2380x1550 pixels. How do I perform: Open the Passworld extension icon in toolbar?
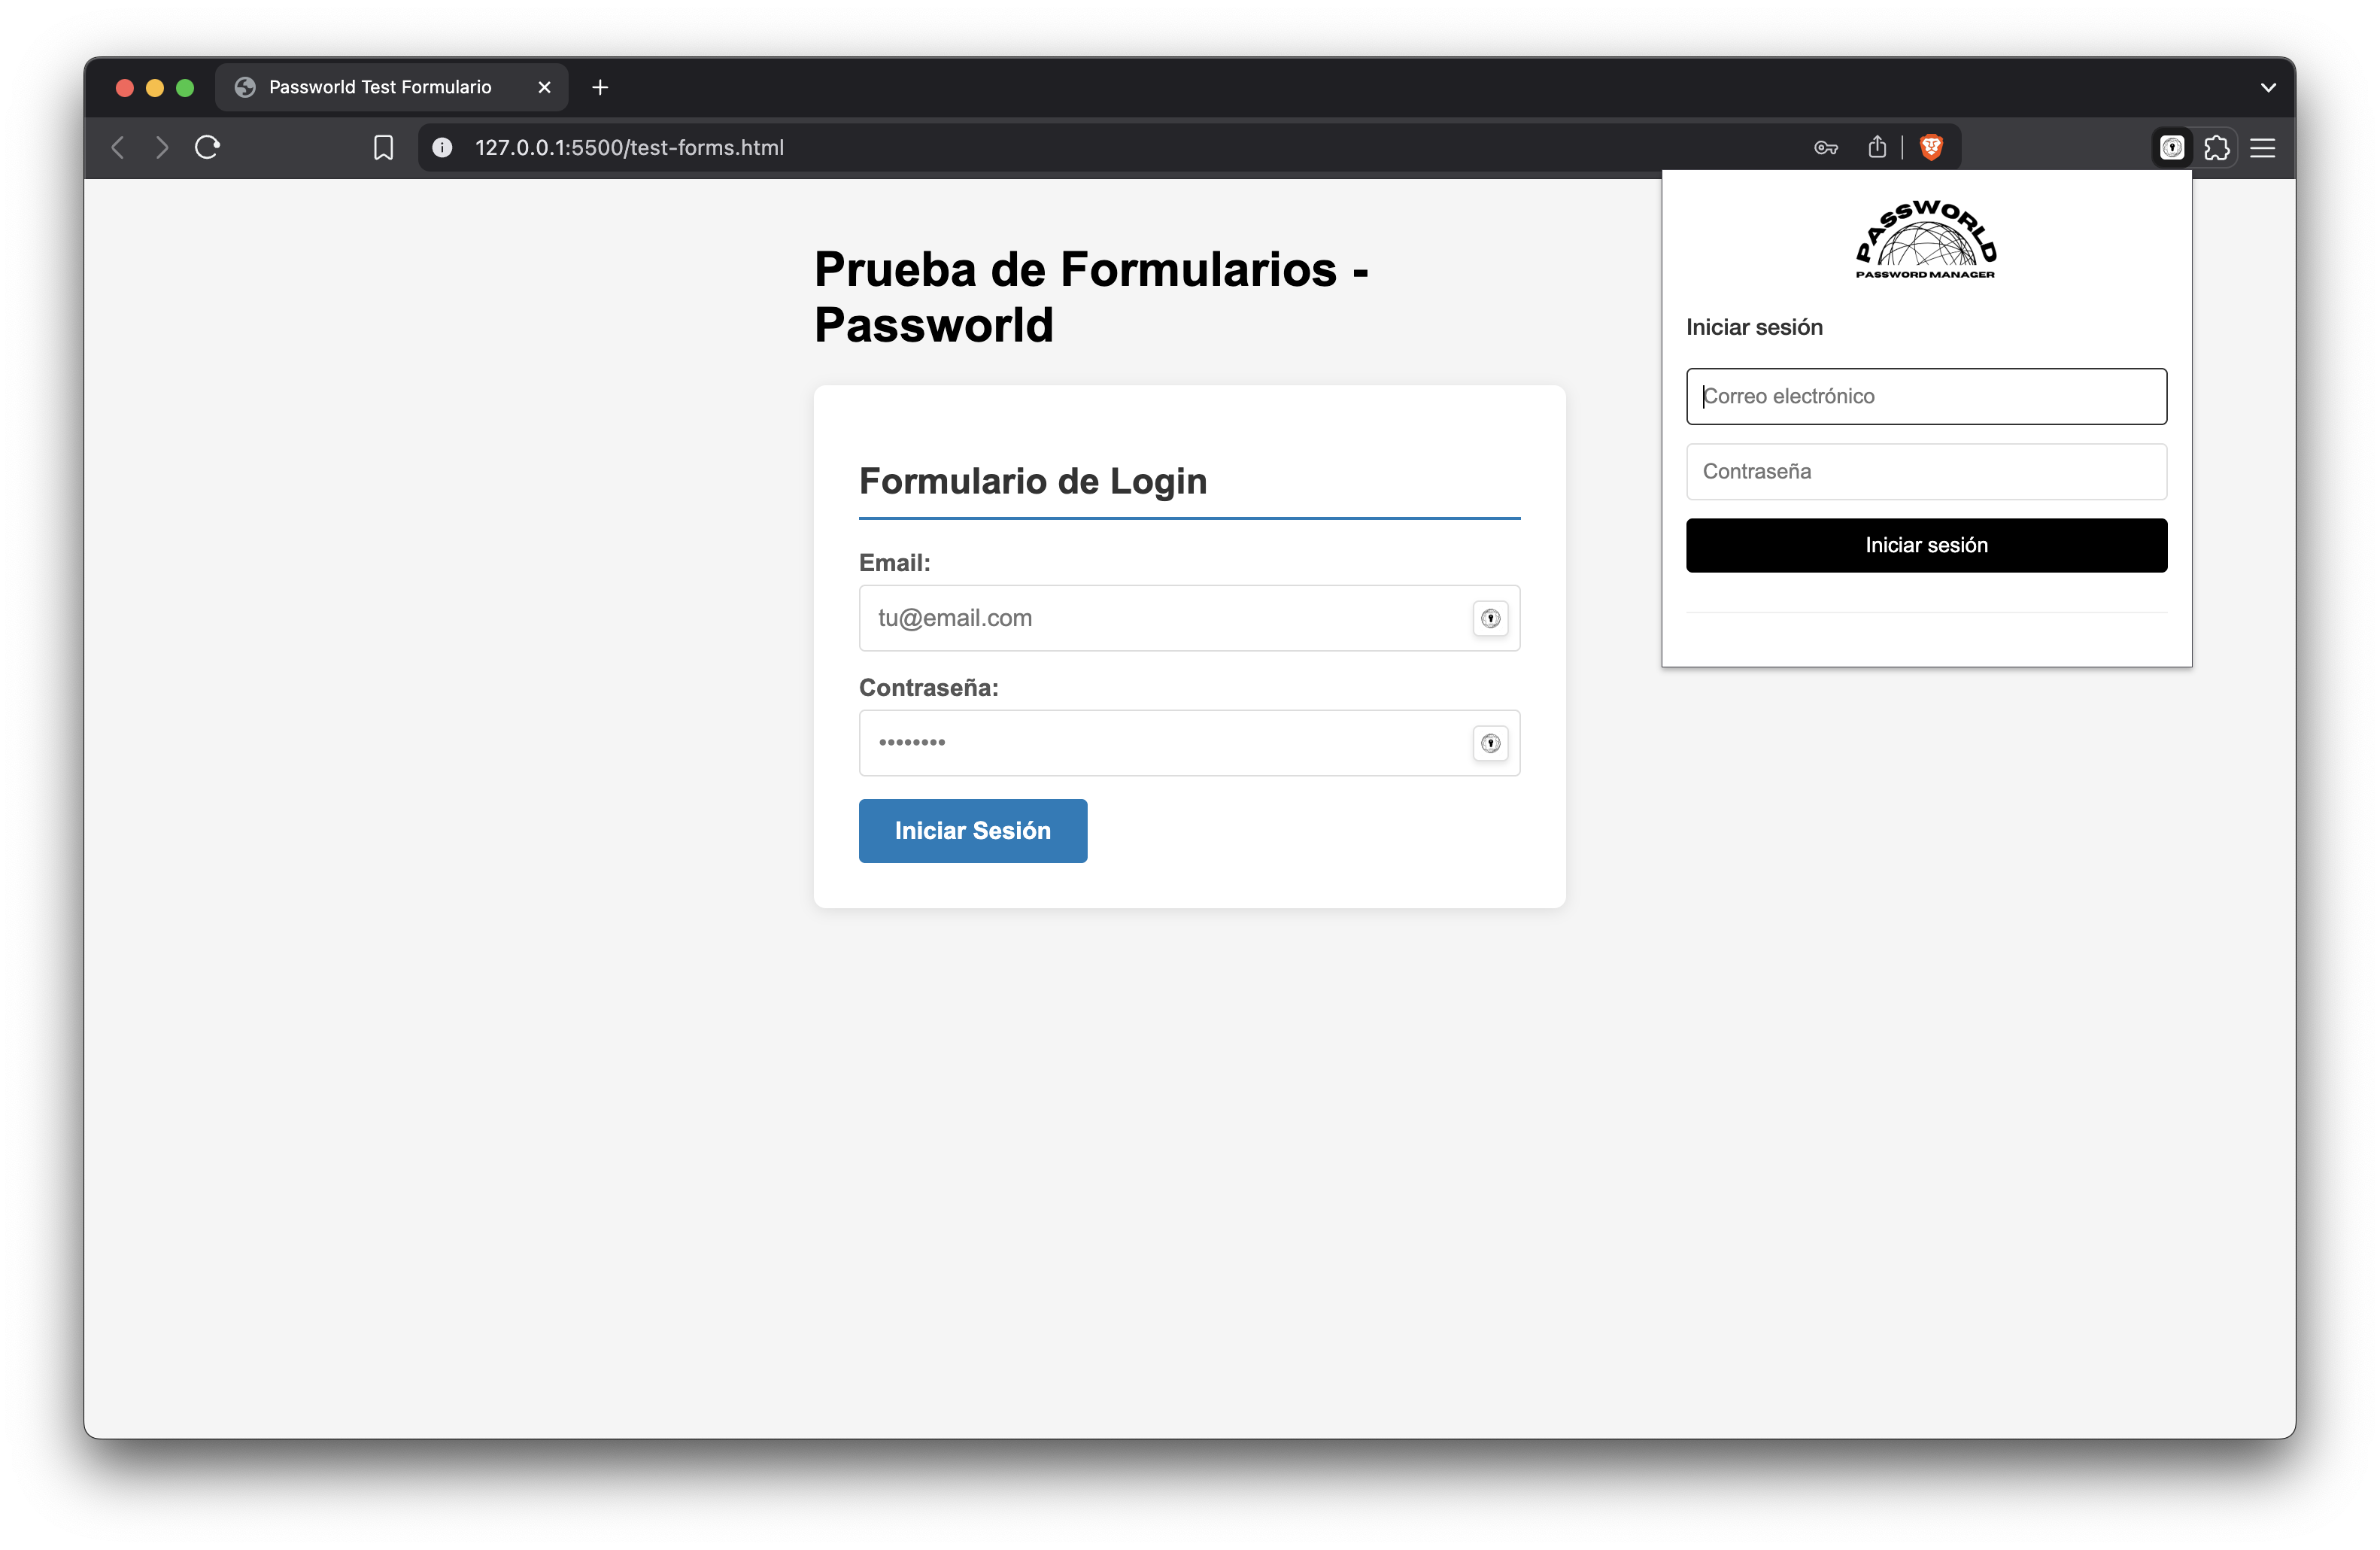click(x=2171, y=148)
